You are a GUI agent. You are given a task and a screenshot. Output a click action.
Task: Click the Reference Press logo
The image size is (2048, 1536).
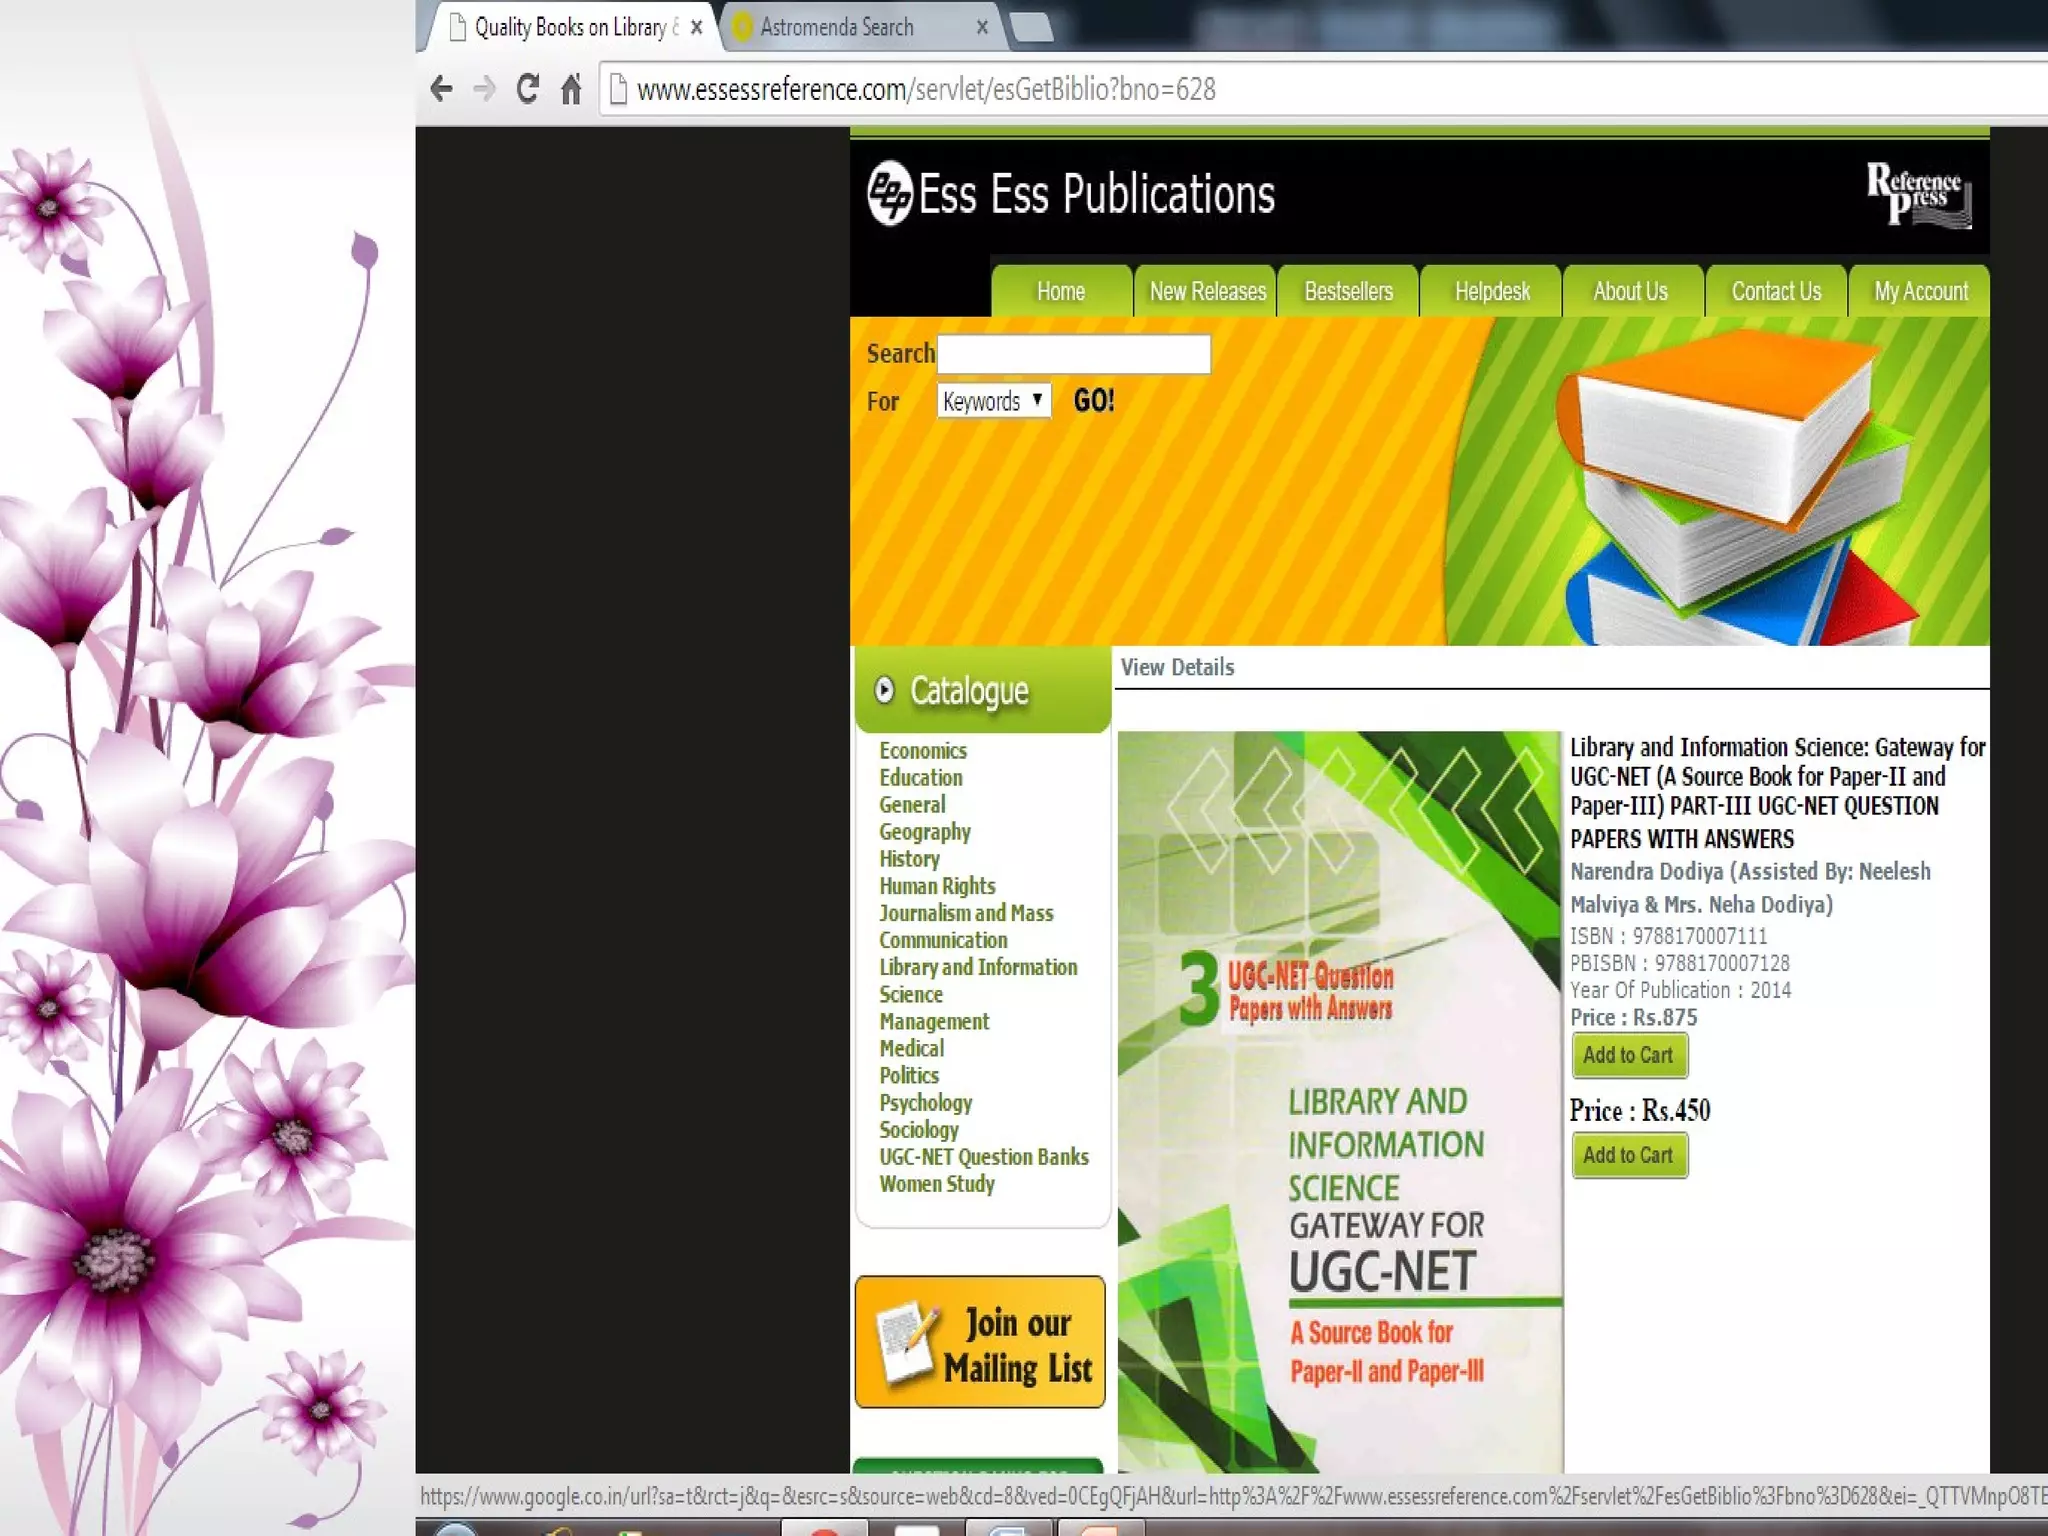(1918, 194)
